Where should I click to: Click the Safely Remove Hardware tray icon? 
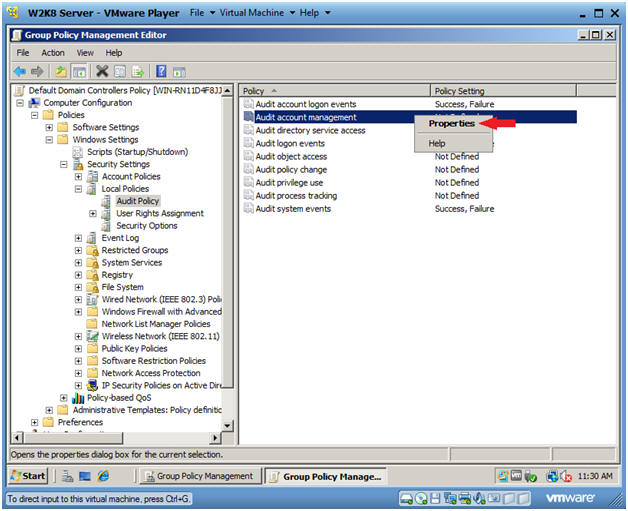[531, 476]
